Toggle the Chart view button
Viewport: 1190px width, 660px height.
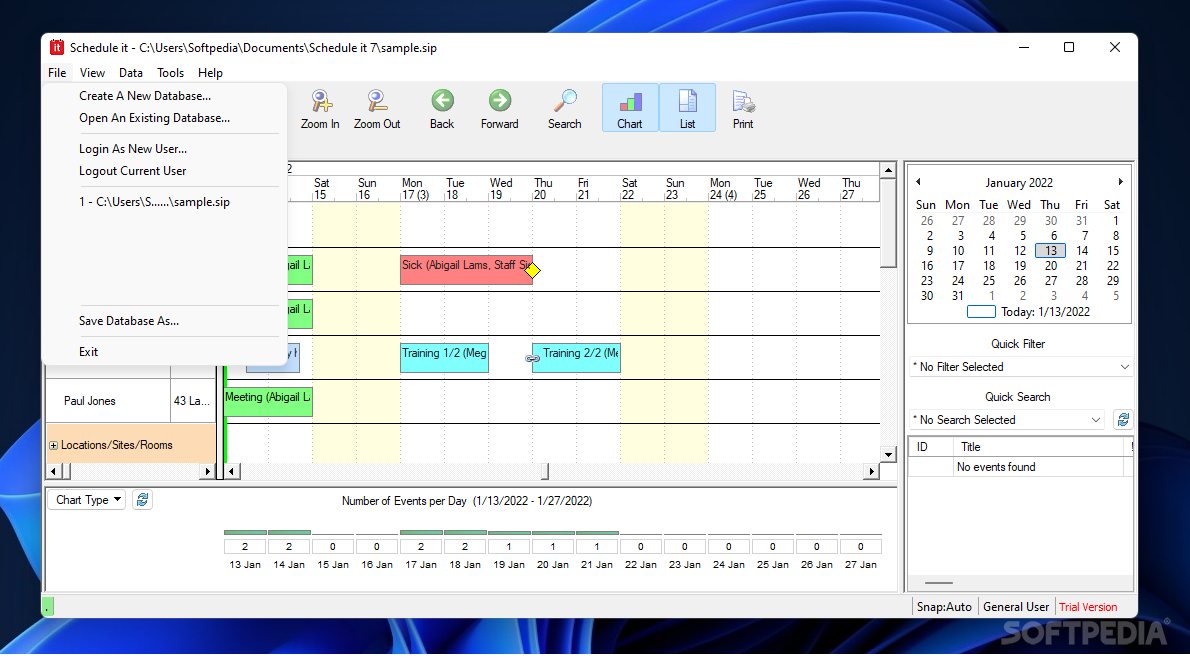pos(630,108)
